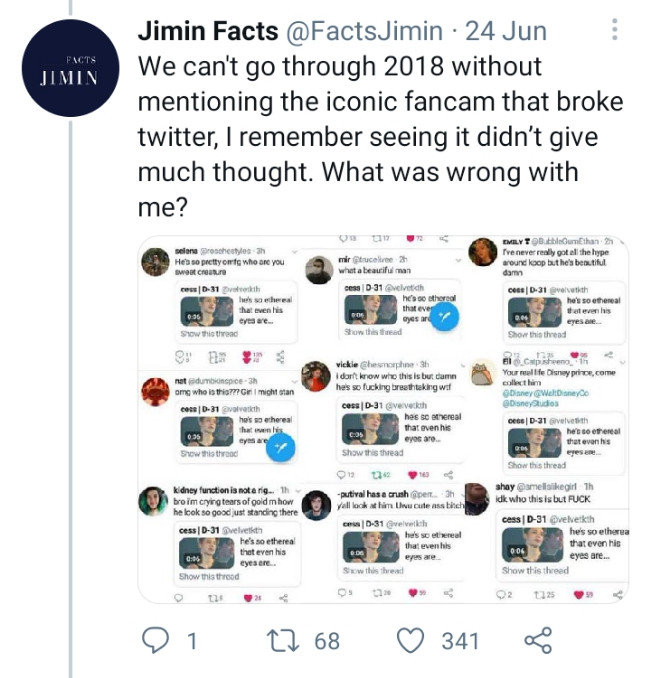Viewport: 651px width, 678px height.
Task: Click the 341 likes count
Action: click(460, 641)
